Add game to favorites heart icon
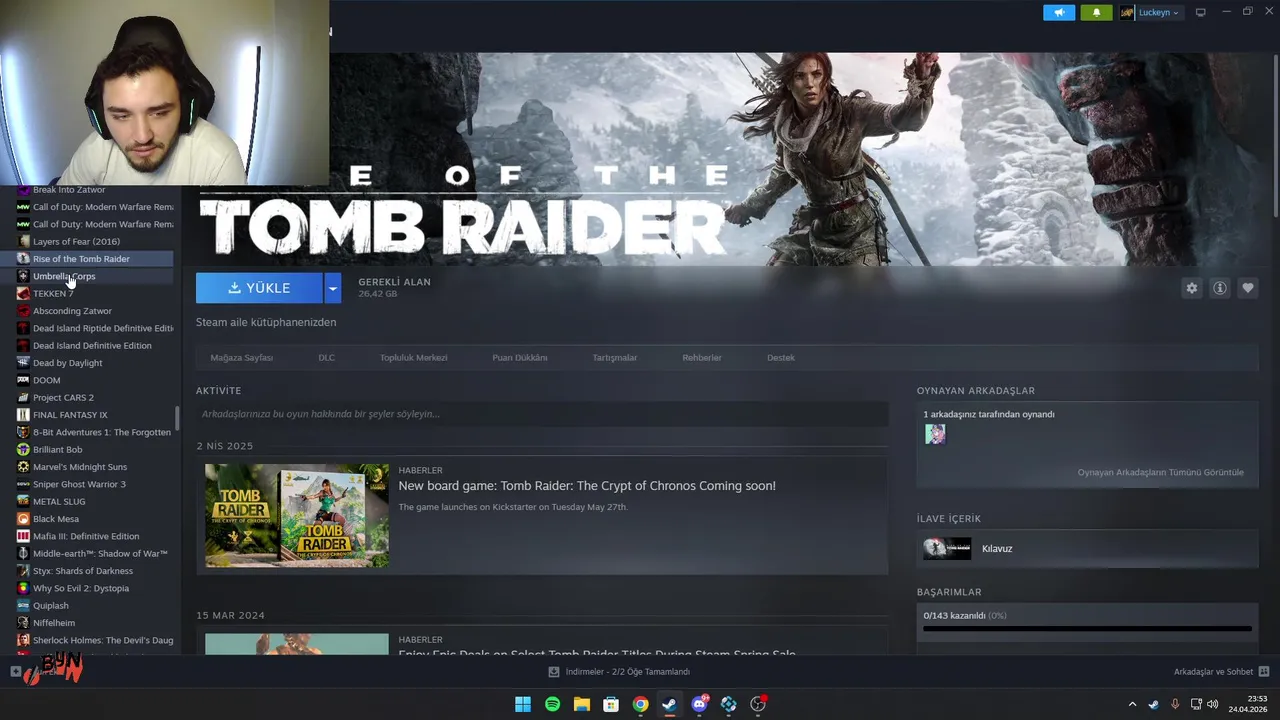This screenshot has height=720, width=1280. pos(1247,288)
